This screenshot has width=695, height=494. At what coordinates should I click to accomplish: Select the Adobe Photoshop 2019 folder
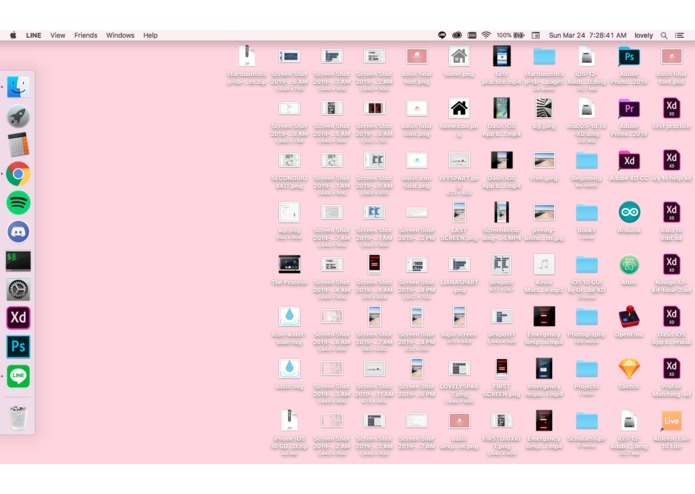pyautogui.click(x=629, y=56)
